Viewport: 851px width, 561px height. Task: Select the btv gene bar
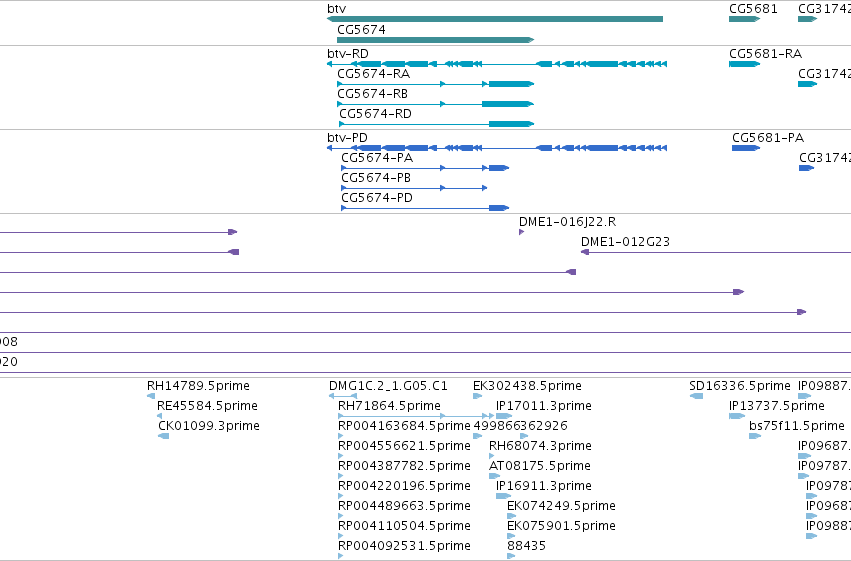495,19
